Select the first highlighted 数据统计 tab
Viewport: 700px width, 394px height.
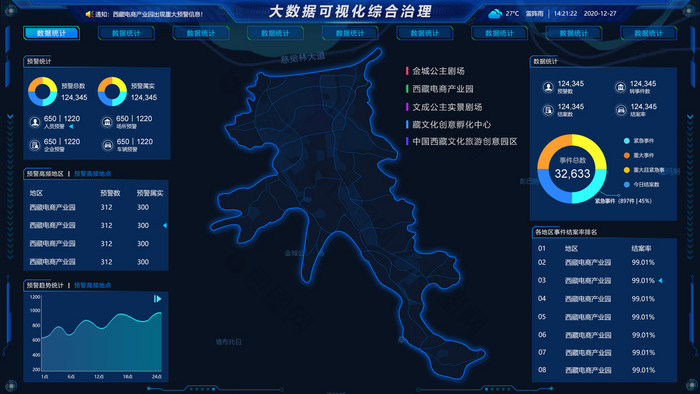coord(51,33)
